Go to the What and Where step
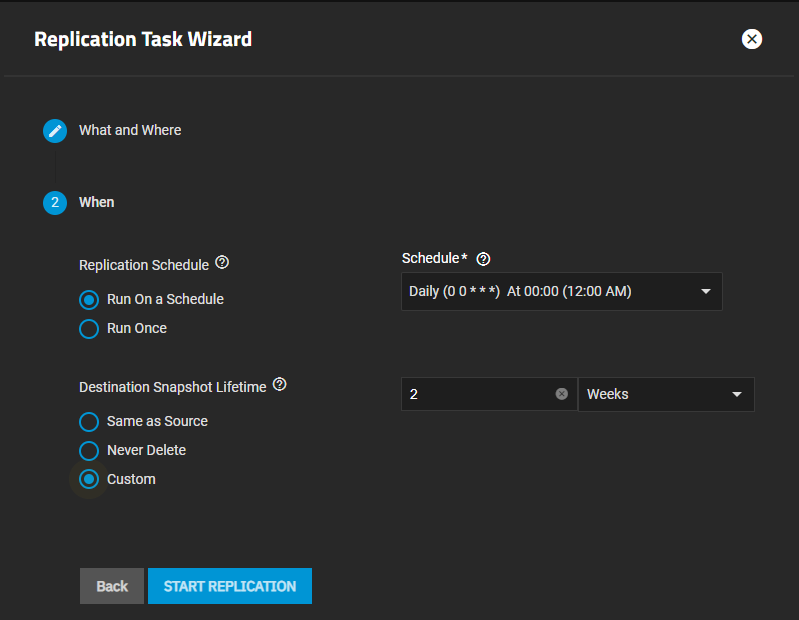Viewport: 799px width, 620px height. pos(130,130)
